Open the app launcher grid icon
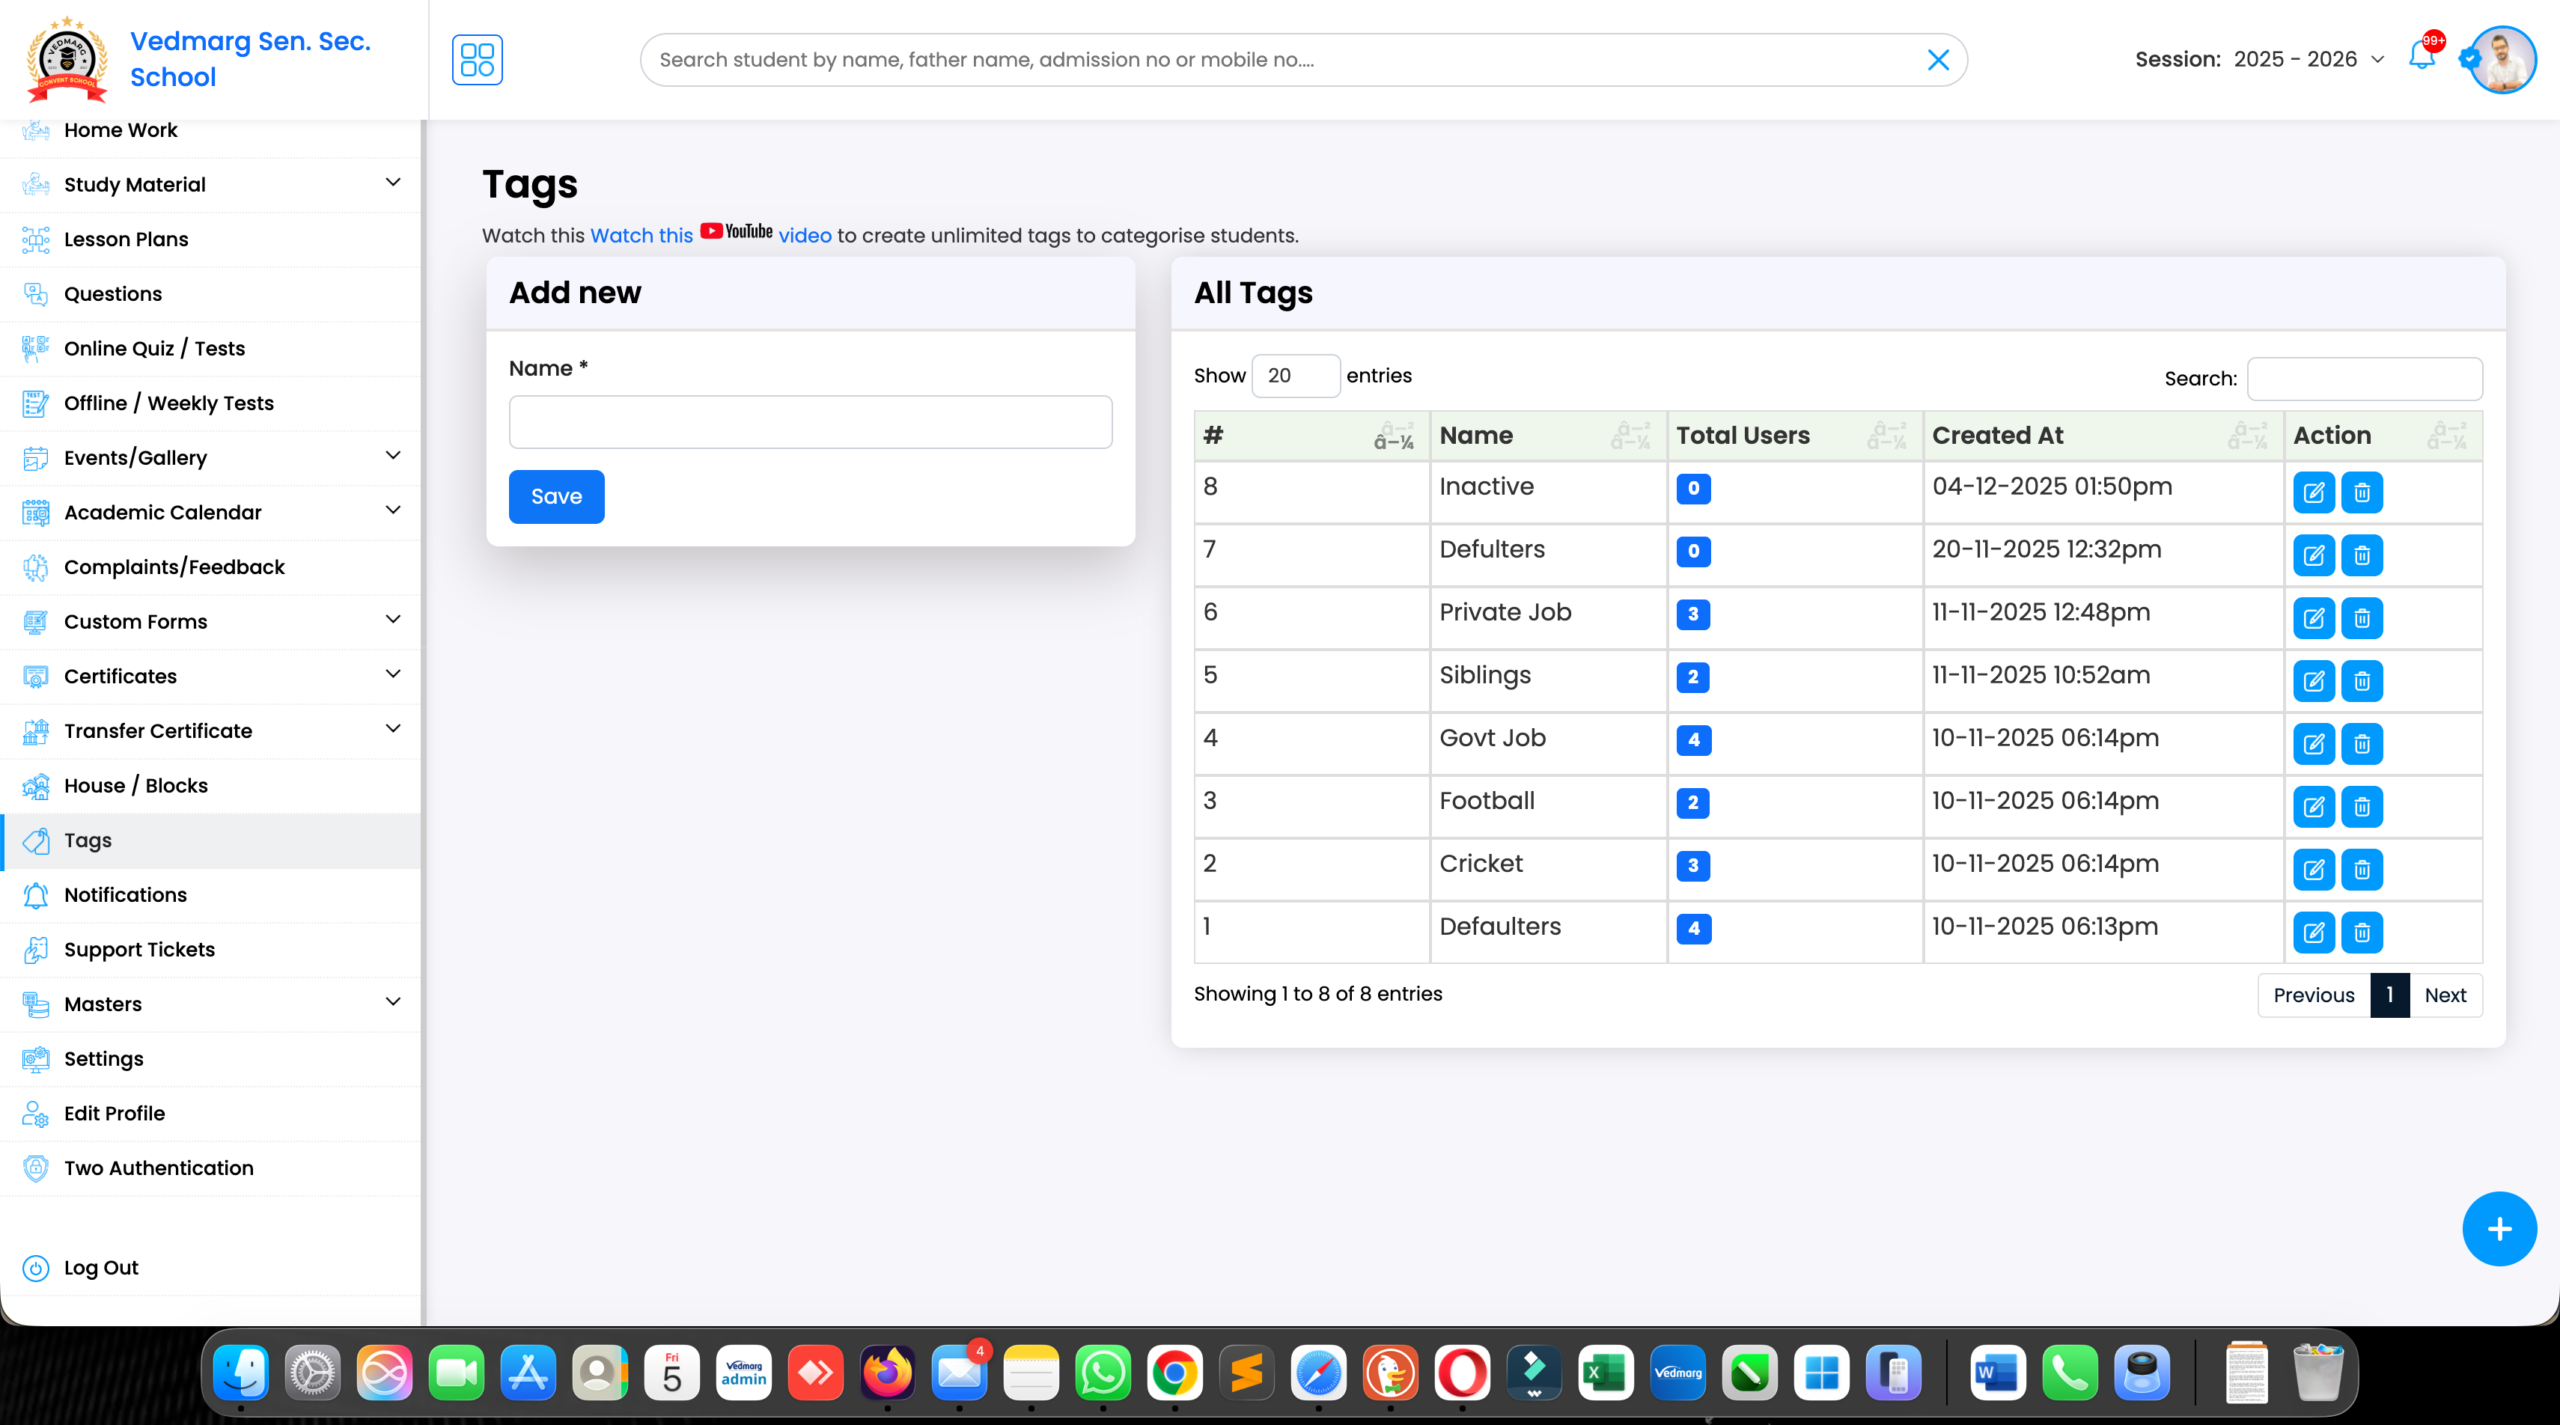 click(477, 59)
